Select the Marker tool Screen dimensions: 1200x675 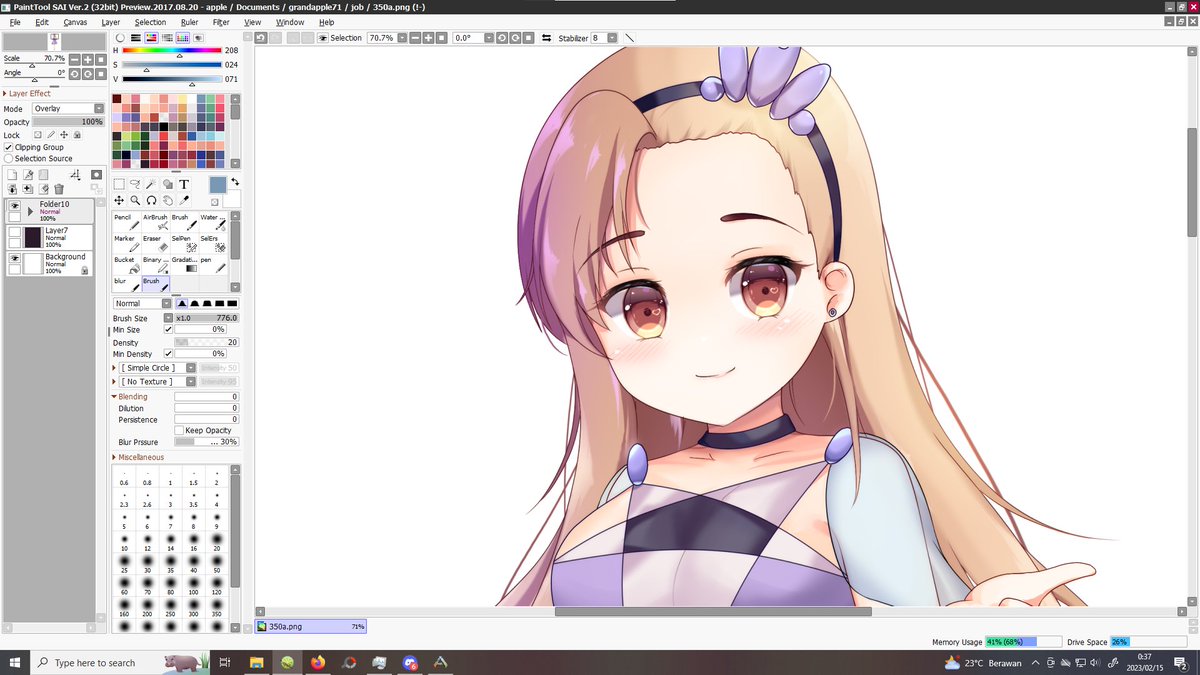[126, 244]
